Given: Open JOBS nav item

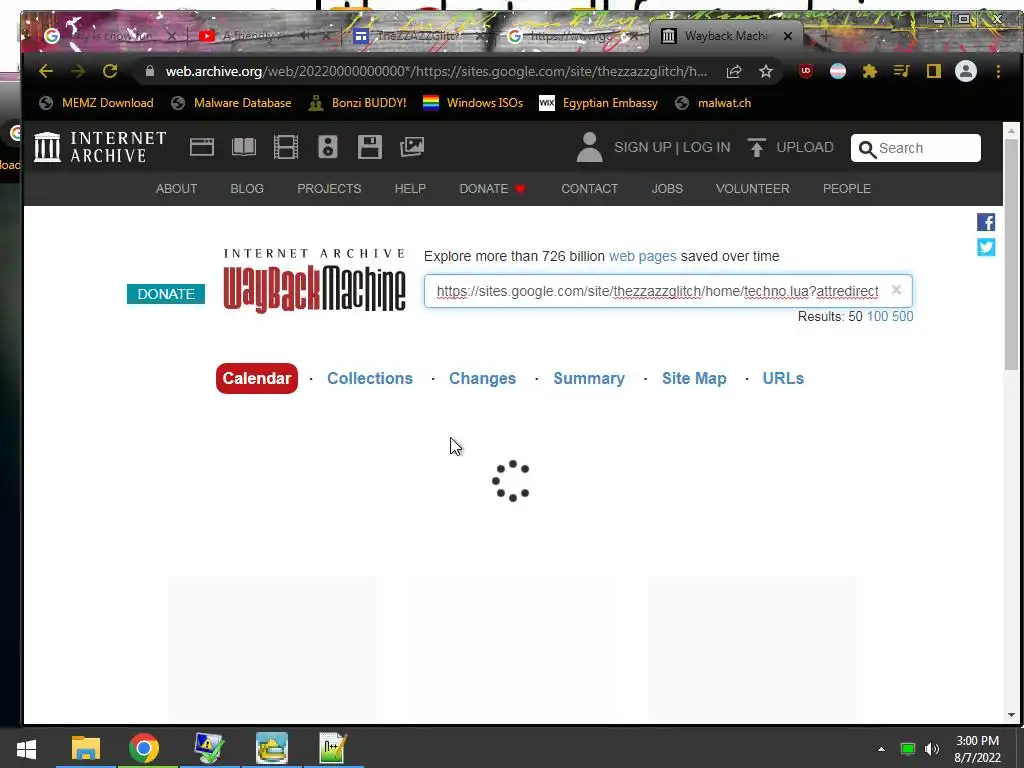Looking at the screenshot, I should tap(667, 189).
